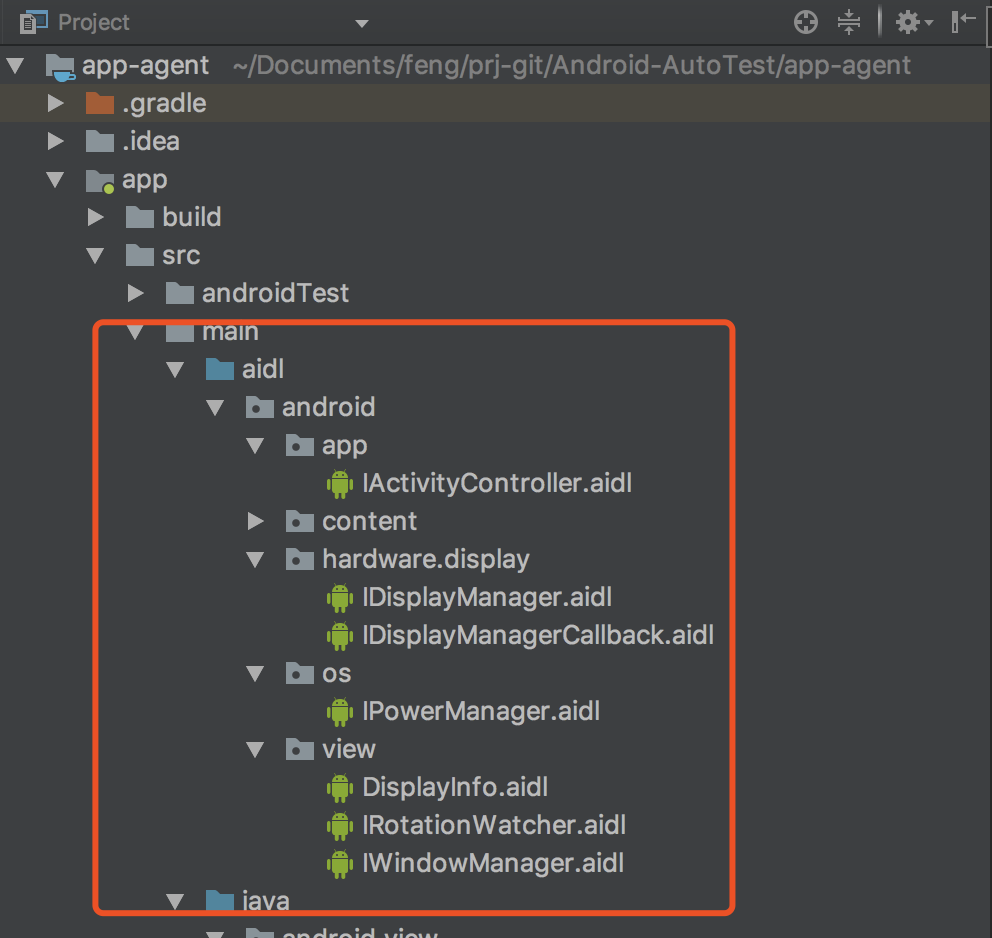Select IDisplayManagerCallback.aidl in the tree
This screenshot has width=992, height=938.
click(x=537, y=636)
